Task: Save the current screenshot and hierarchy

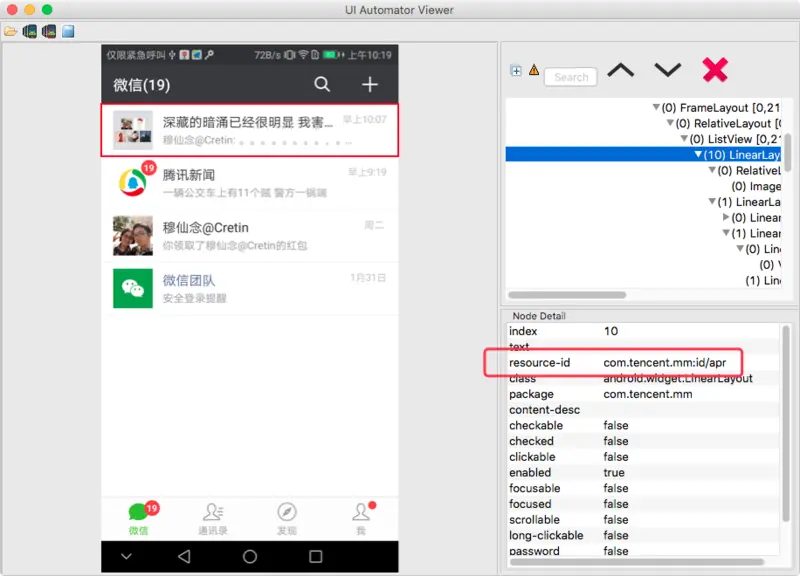Action: coord(67,31)
